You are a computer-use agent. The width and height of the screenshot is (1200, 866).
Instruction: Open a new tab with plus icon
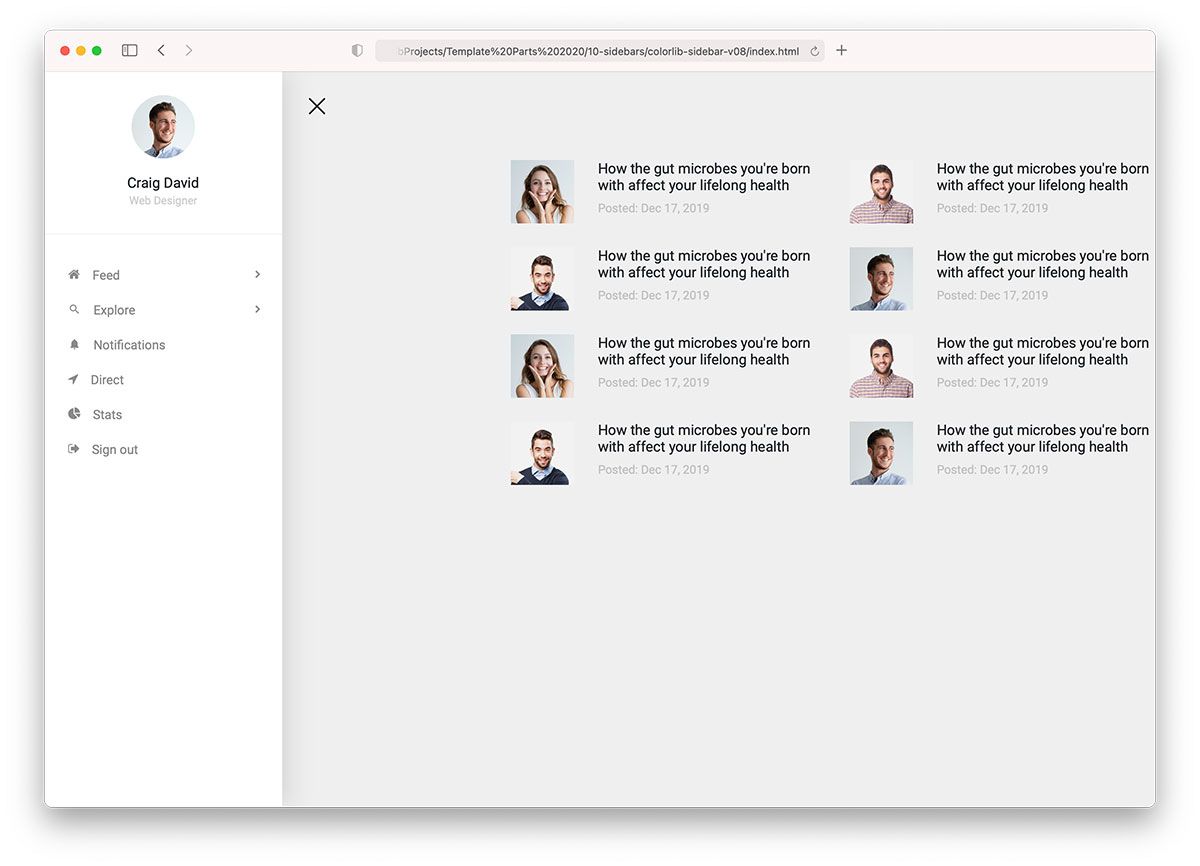tap(841, 50)
